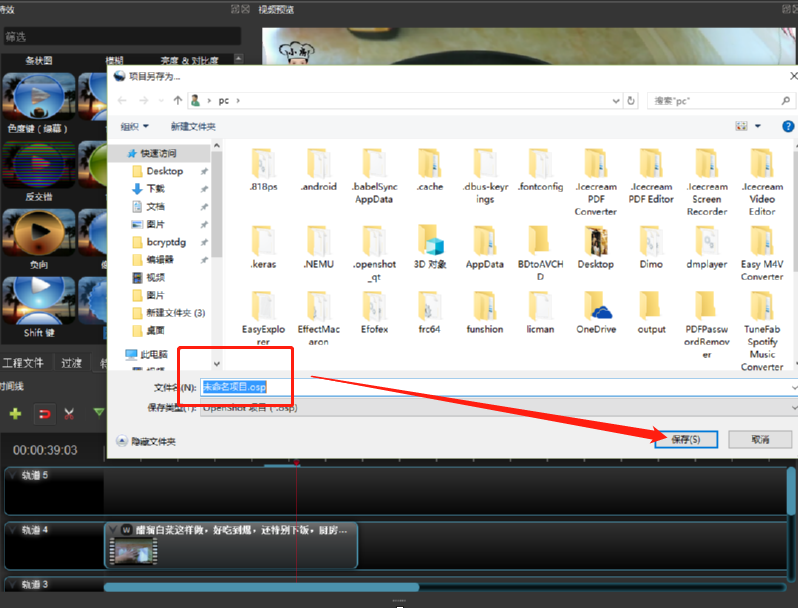The width and height of the screenshot is (798, 608).
Task: Refresh the folder listing in save dialog
Action: pos(631,101)
